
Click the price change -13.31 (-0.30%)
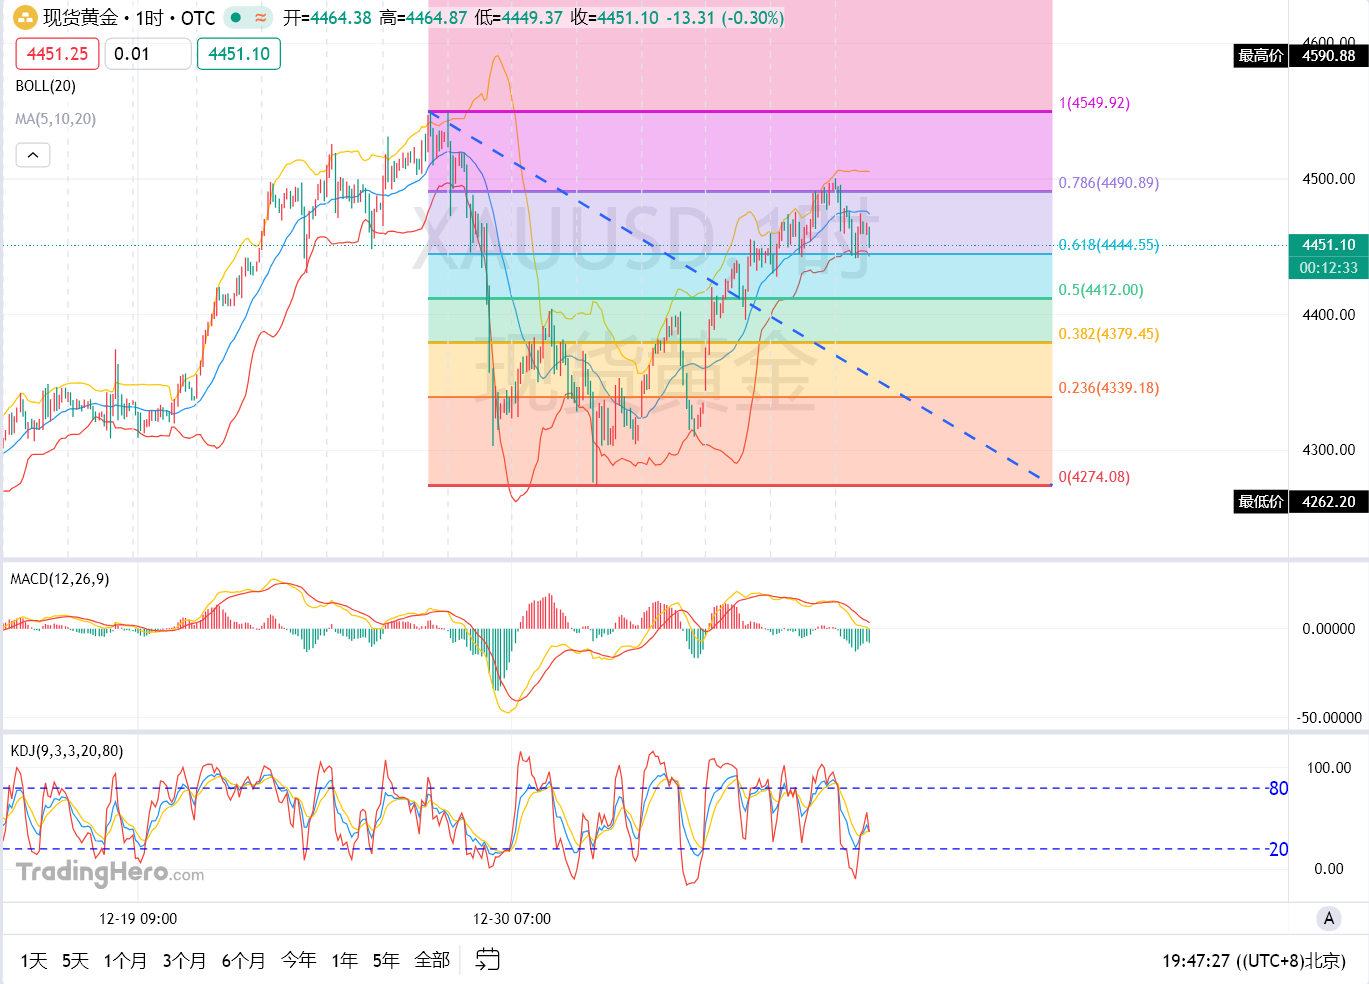click(x=726, y=18)
